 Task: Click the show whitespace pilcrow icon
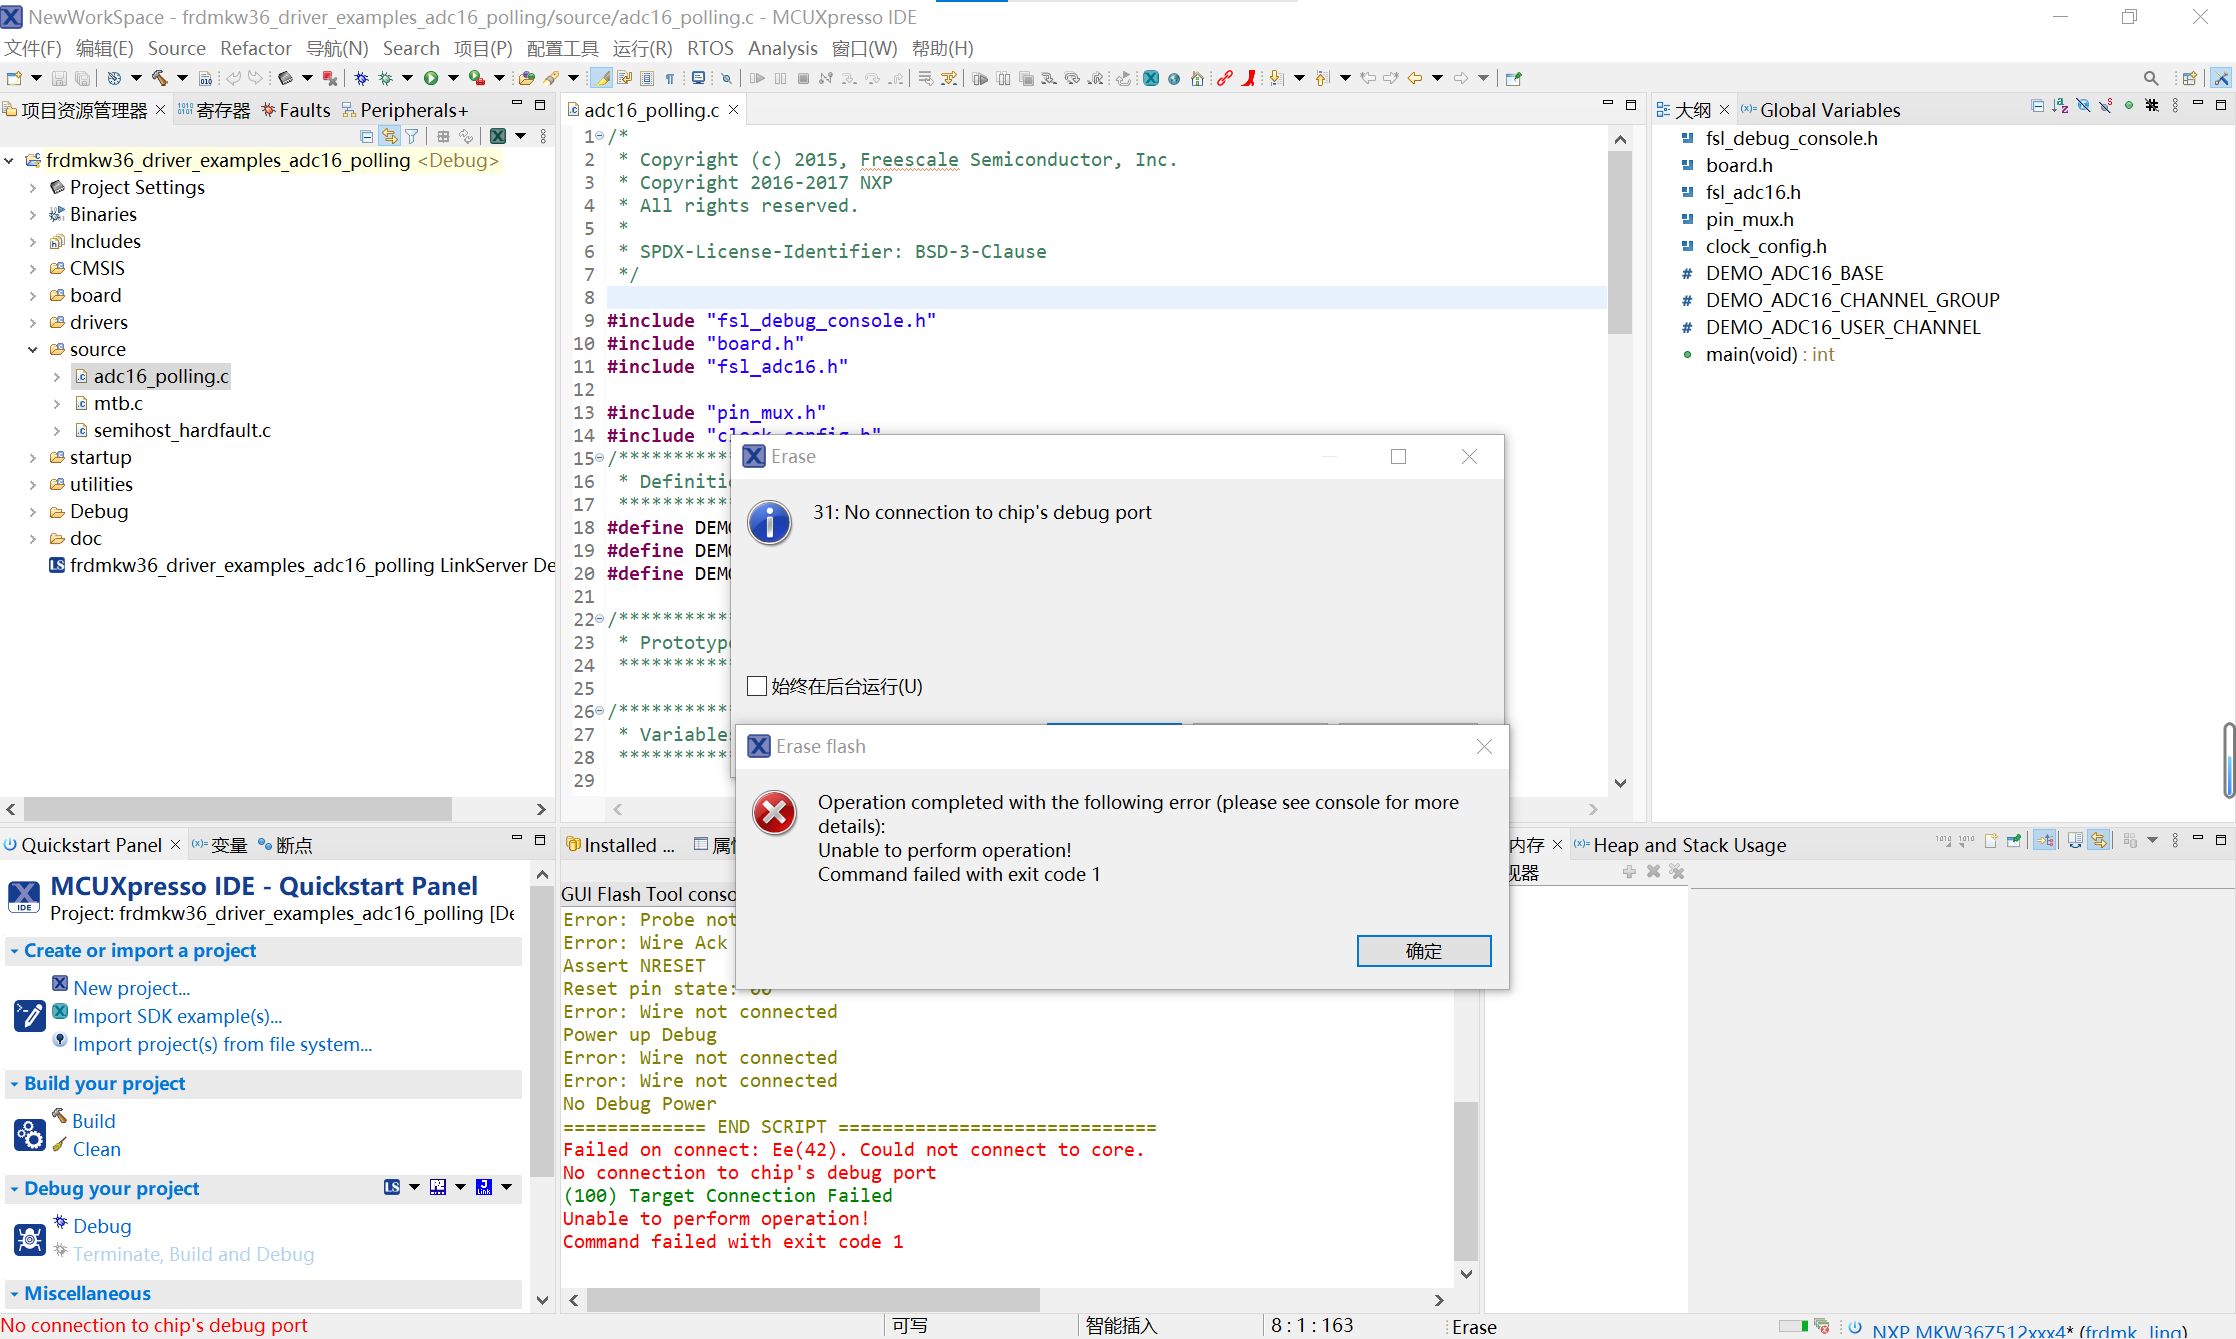coord(670,78)
